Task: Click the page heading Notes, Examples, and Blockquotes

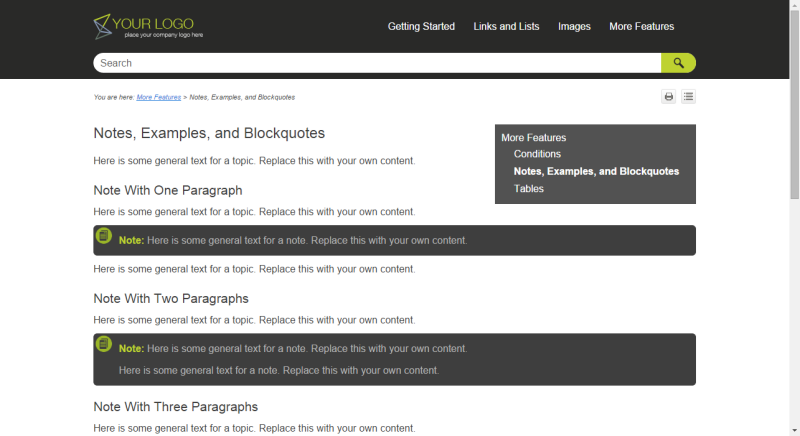Action: pyautogui.click(x=209, y=133)
